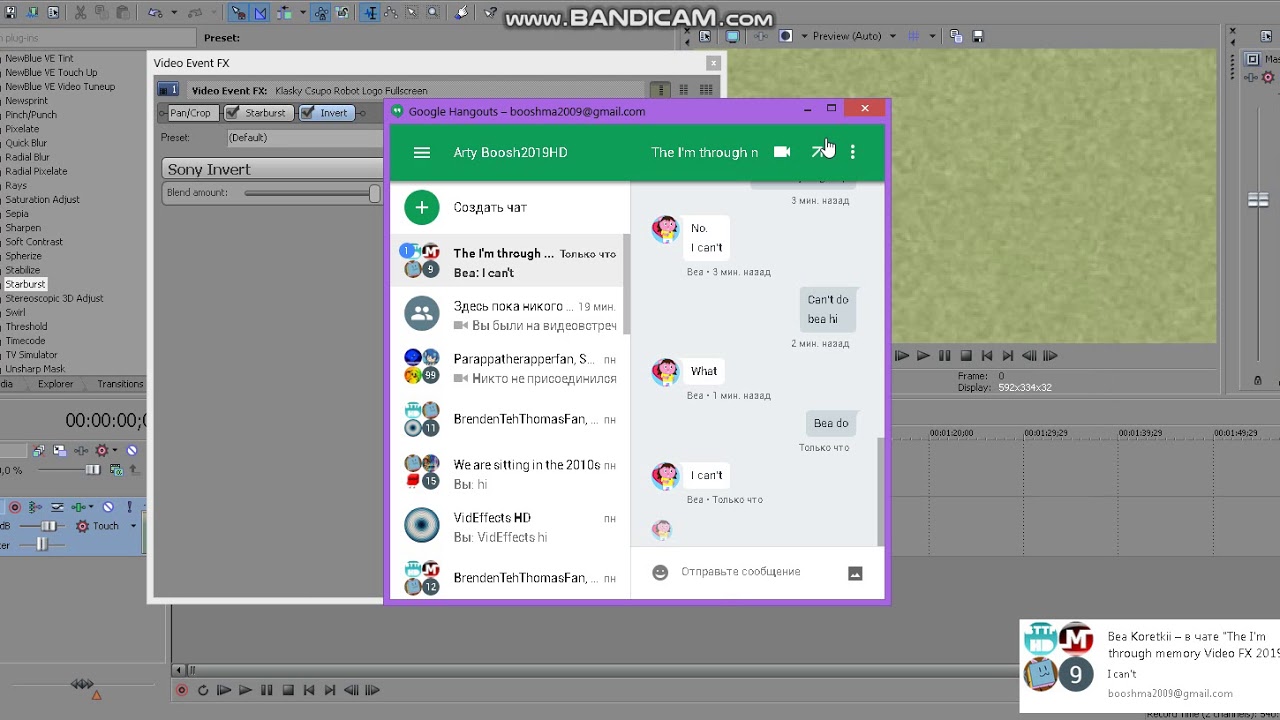Toggle Lock Envelopes to Events button
The height and width of the screenshot is (720, 1280).
click(322, 13)
